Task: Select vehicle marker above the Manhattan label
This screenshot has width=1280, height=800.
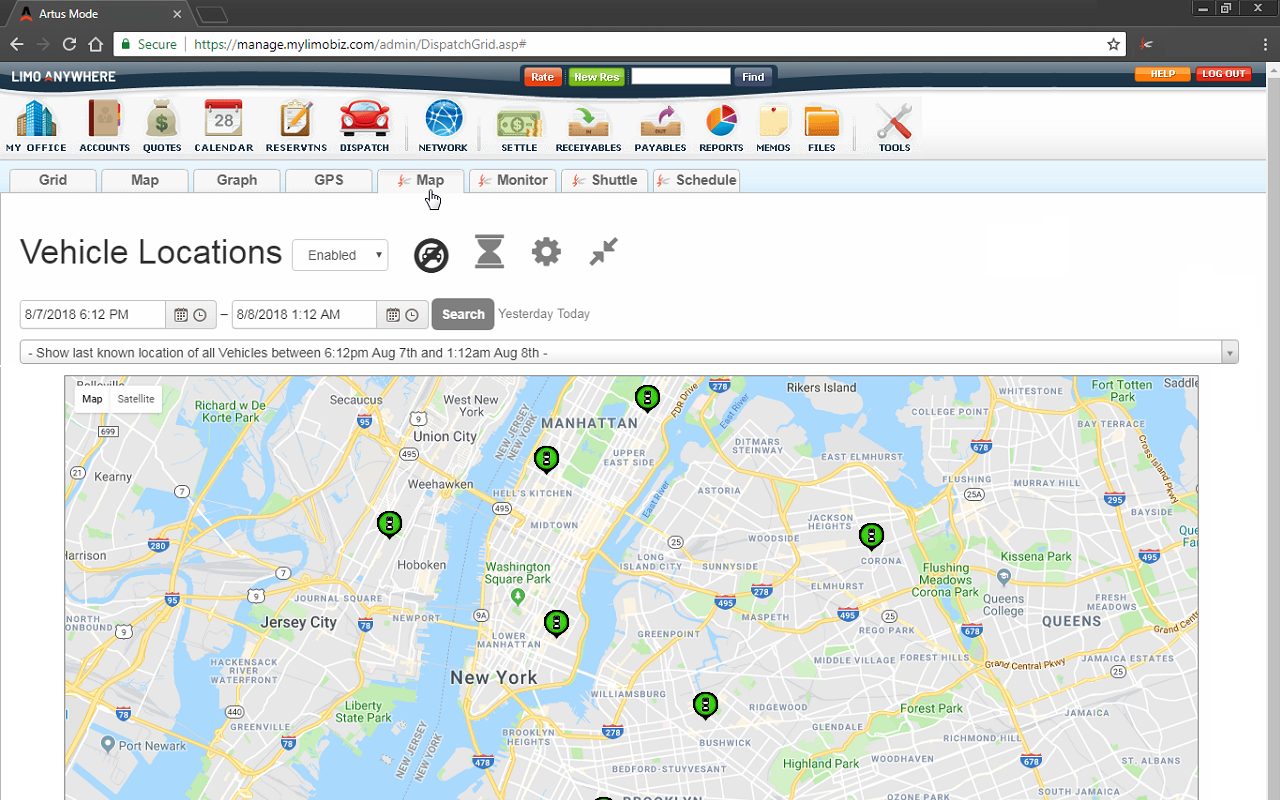Action: (648, 398)
